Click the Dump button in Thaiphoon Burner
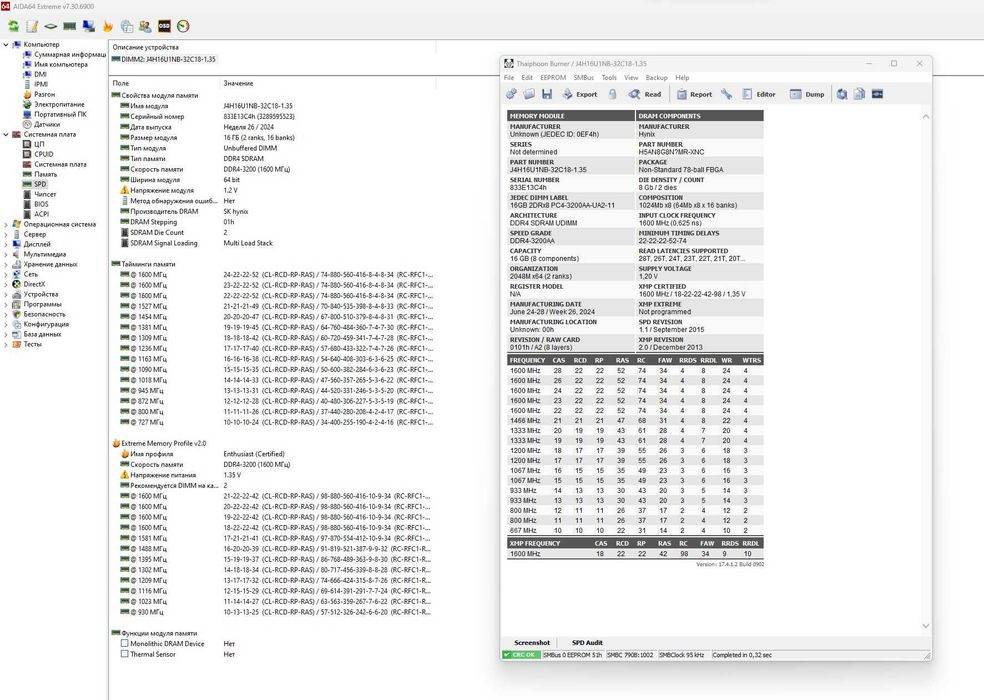 pos(807,94)
